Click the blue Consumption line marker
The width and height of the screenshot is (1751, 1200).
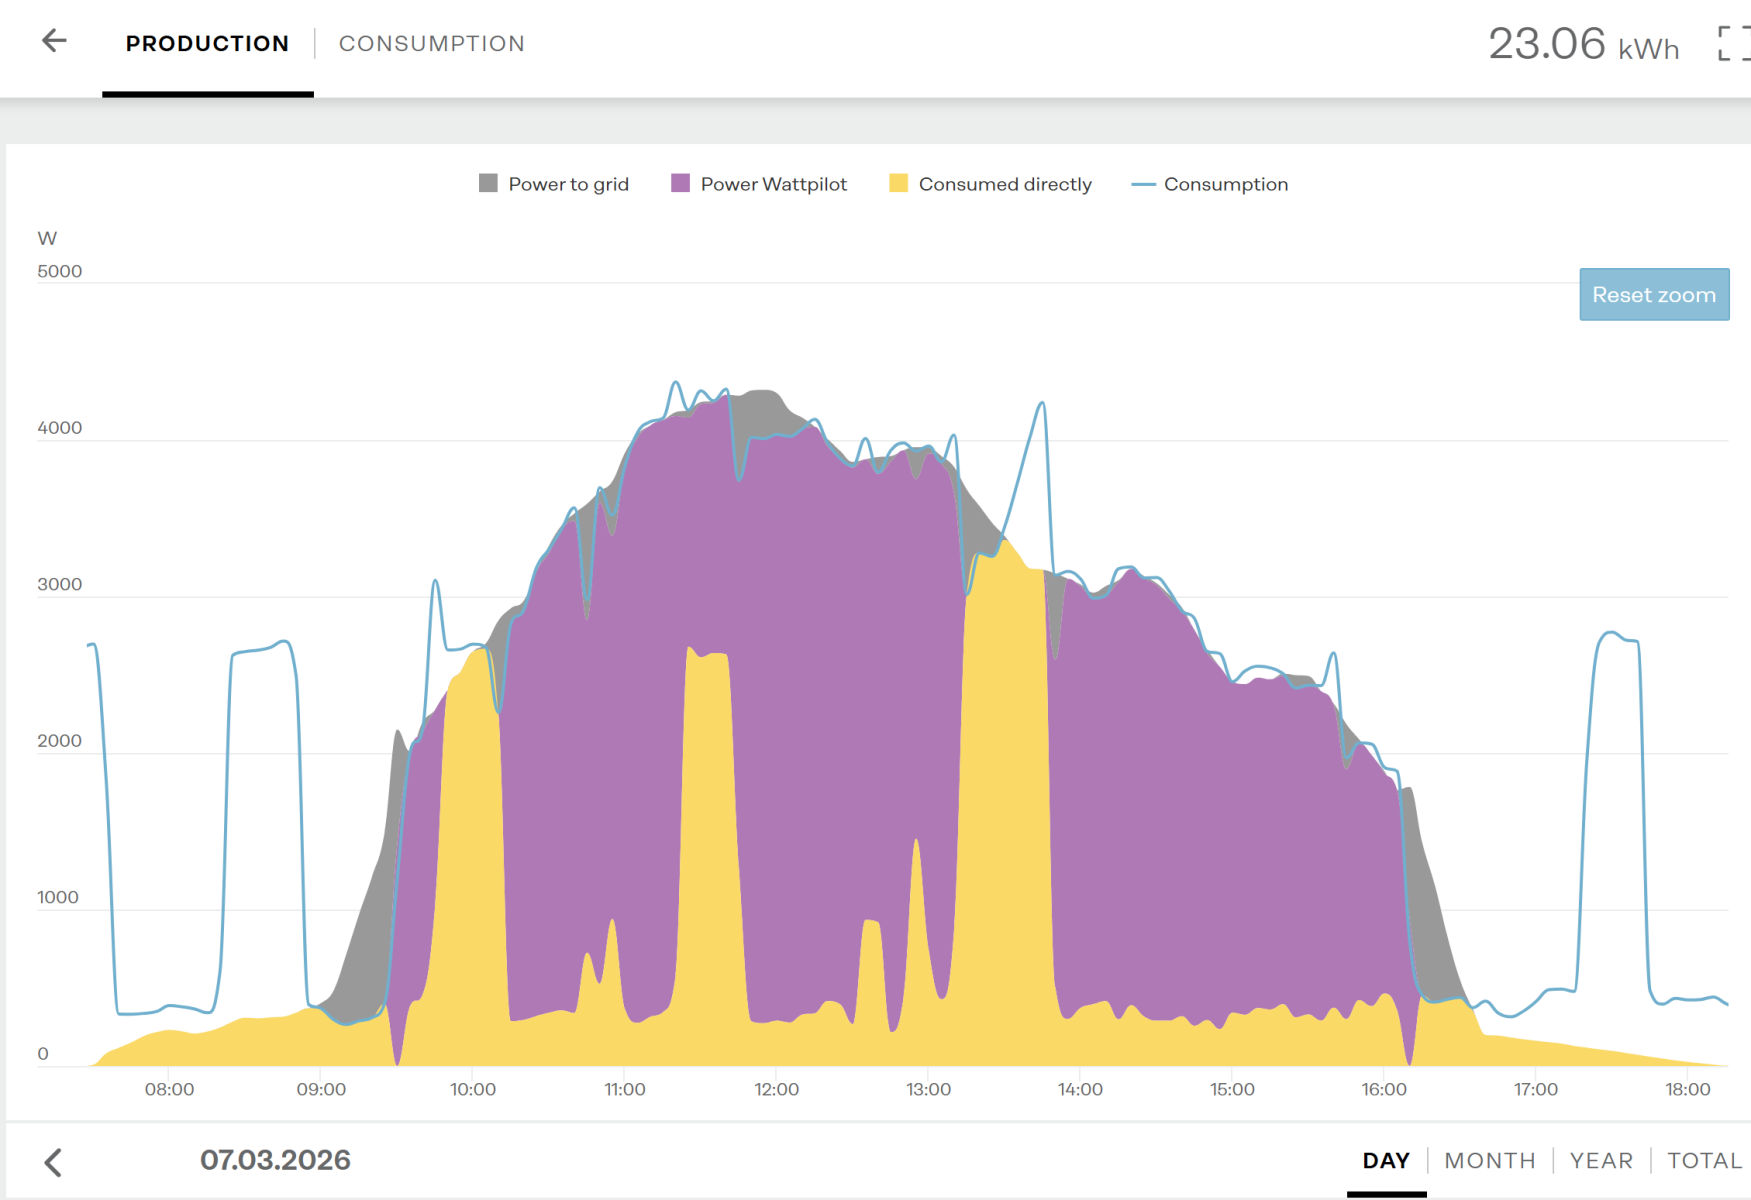[x=1143, y=184]
